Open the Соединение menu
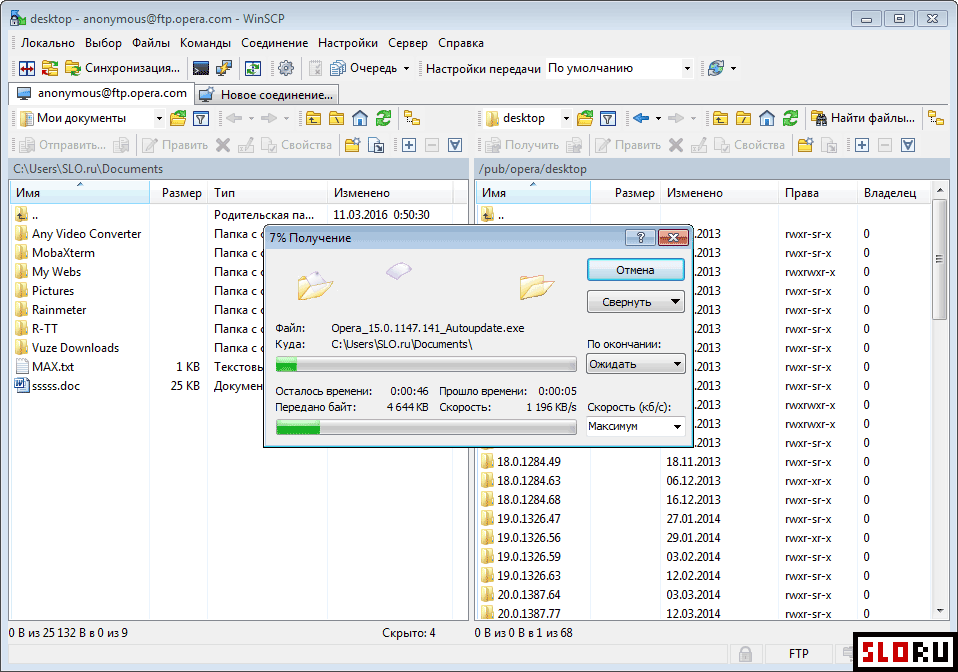958x672 pixels. coord(274,43)
